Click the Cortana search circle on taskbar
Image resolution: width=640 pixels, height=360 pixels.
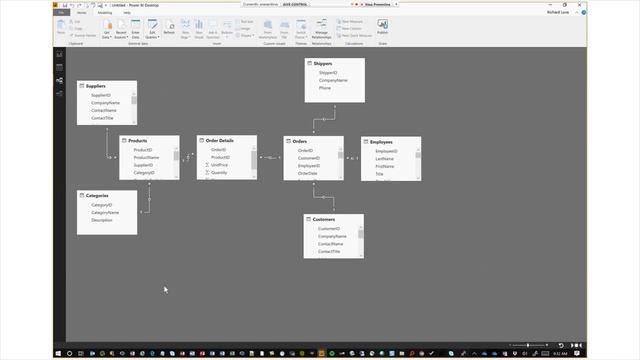[x=69, y=353]
